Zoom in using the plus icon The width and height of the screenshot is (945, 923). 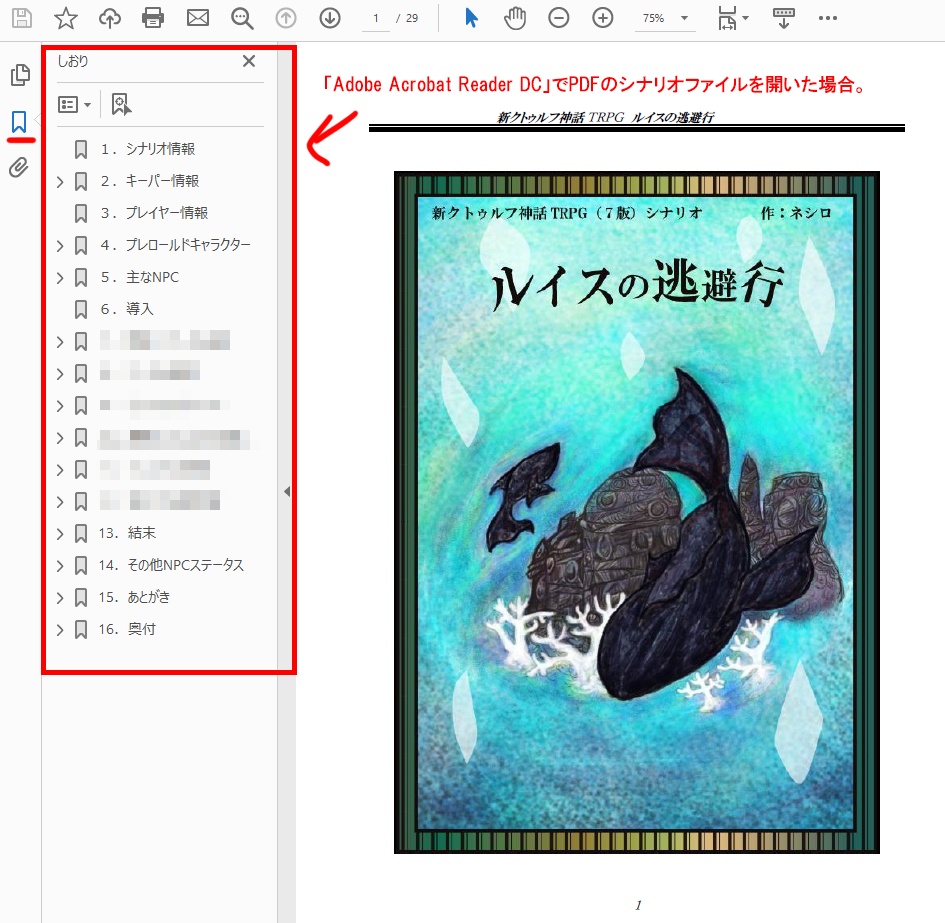tap(602, 17)
